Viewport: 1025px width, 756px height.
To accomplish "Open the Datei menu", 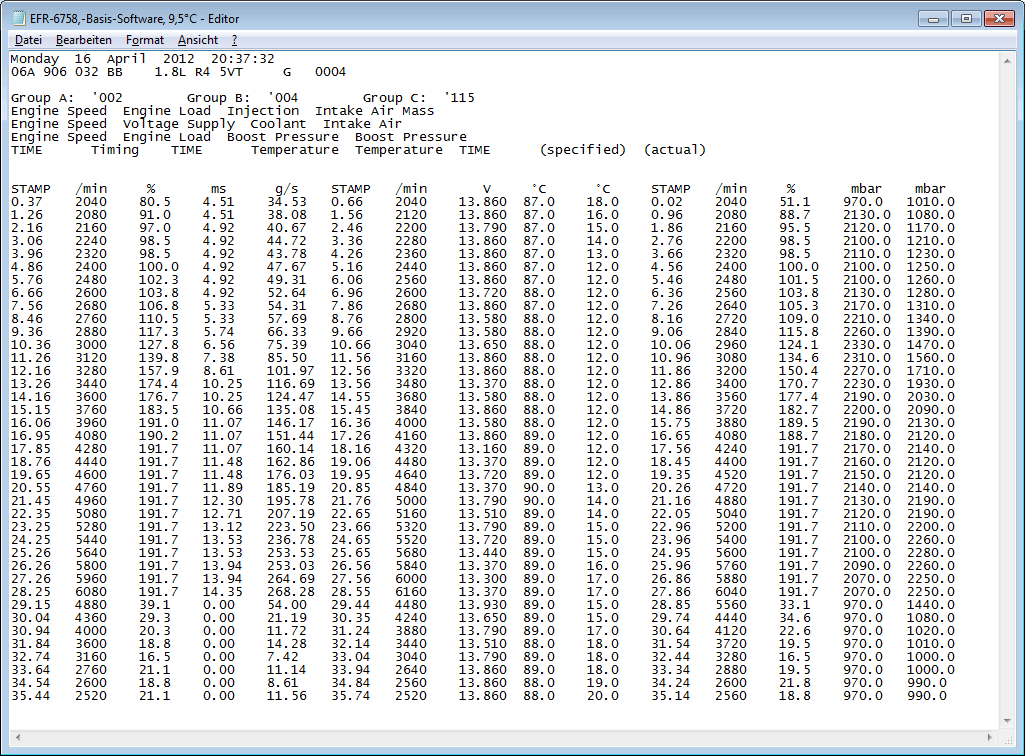I will click(28, 40).
